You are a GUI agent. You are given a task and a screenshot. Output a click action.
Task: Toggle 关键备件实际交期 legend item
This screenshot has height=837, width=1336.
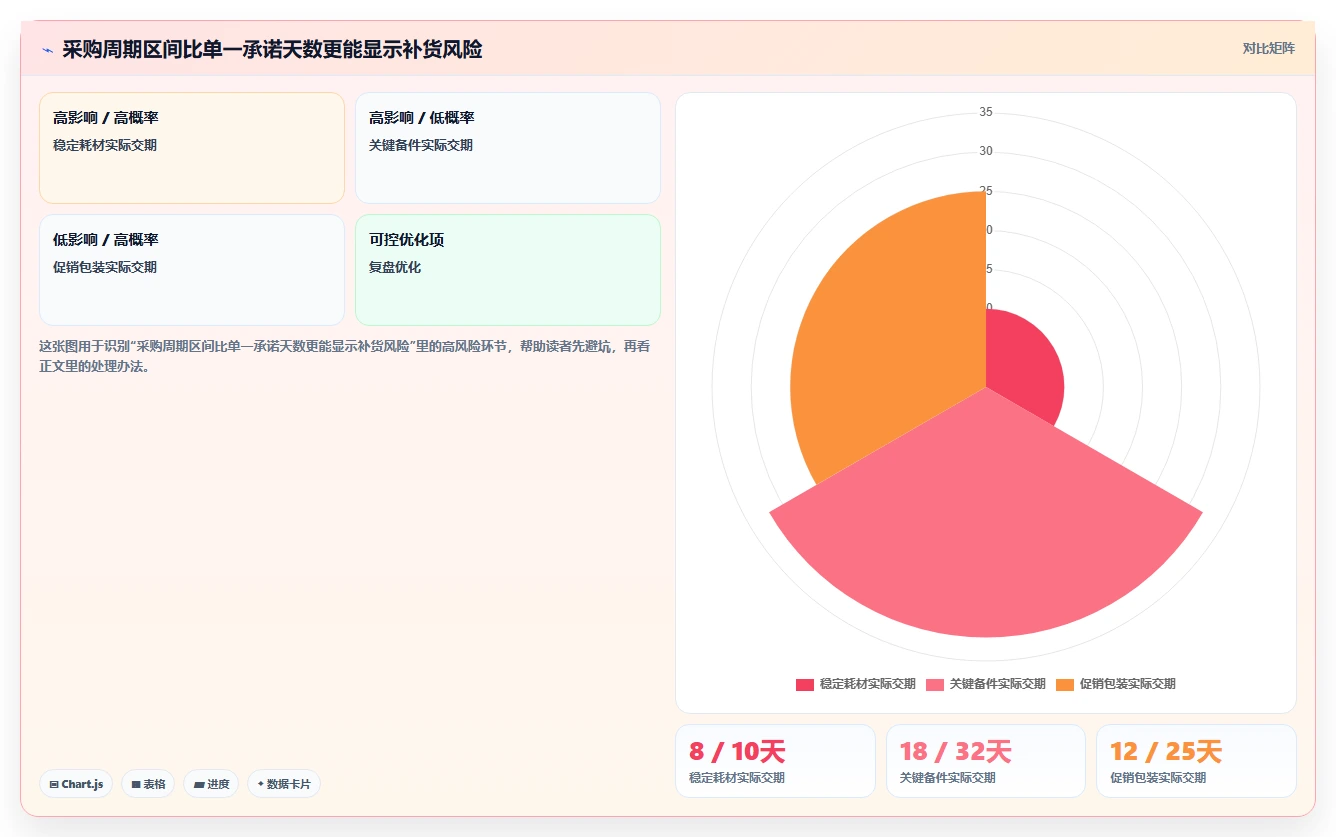[985, 684]
